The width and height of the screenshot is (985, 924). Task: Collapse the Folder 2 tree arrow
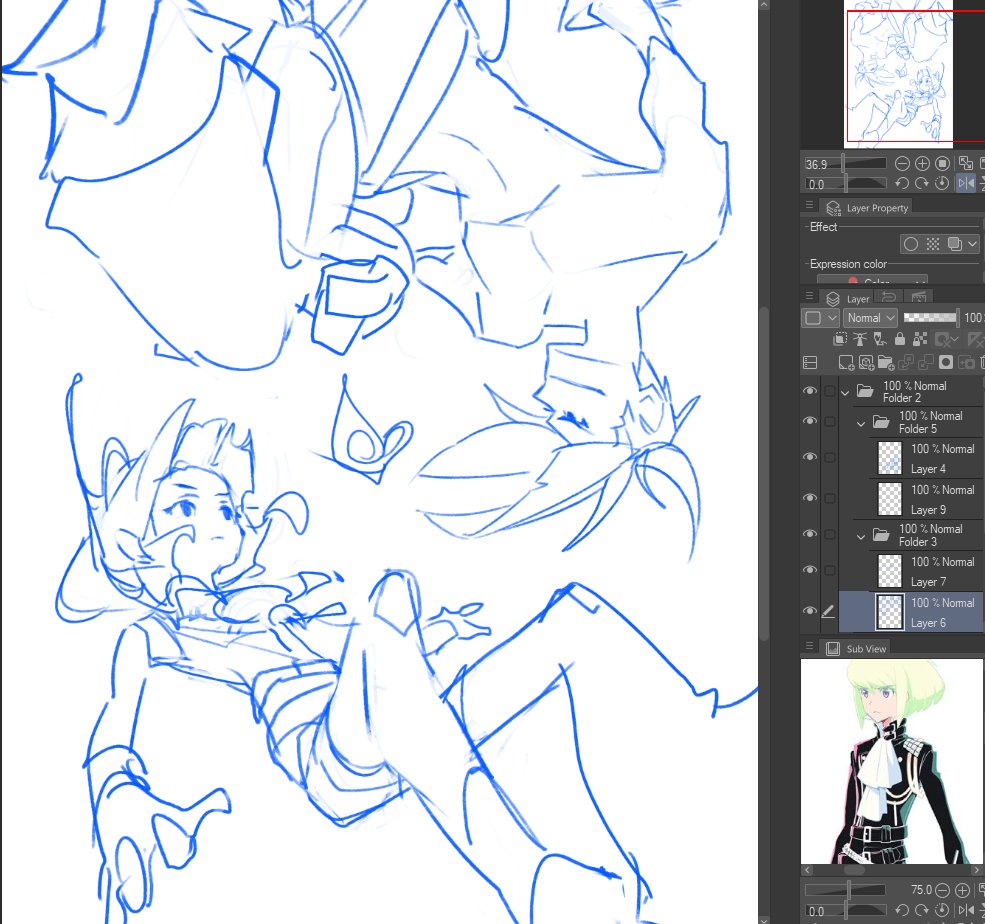[845, 391]
